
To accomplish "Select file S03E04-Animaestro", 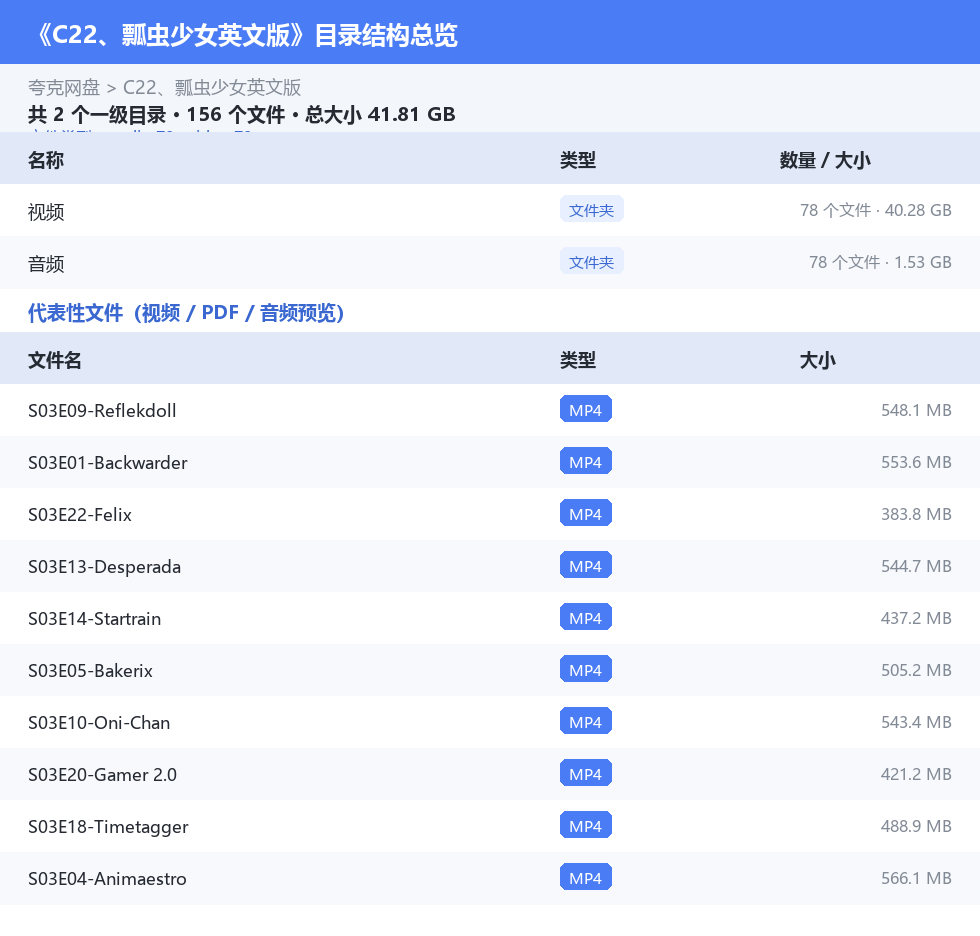I will point(107,879).
